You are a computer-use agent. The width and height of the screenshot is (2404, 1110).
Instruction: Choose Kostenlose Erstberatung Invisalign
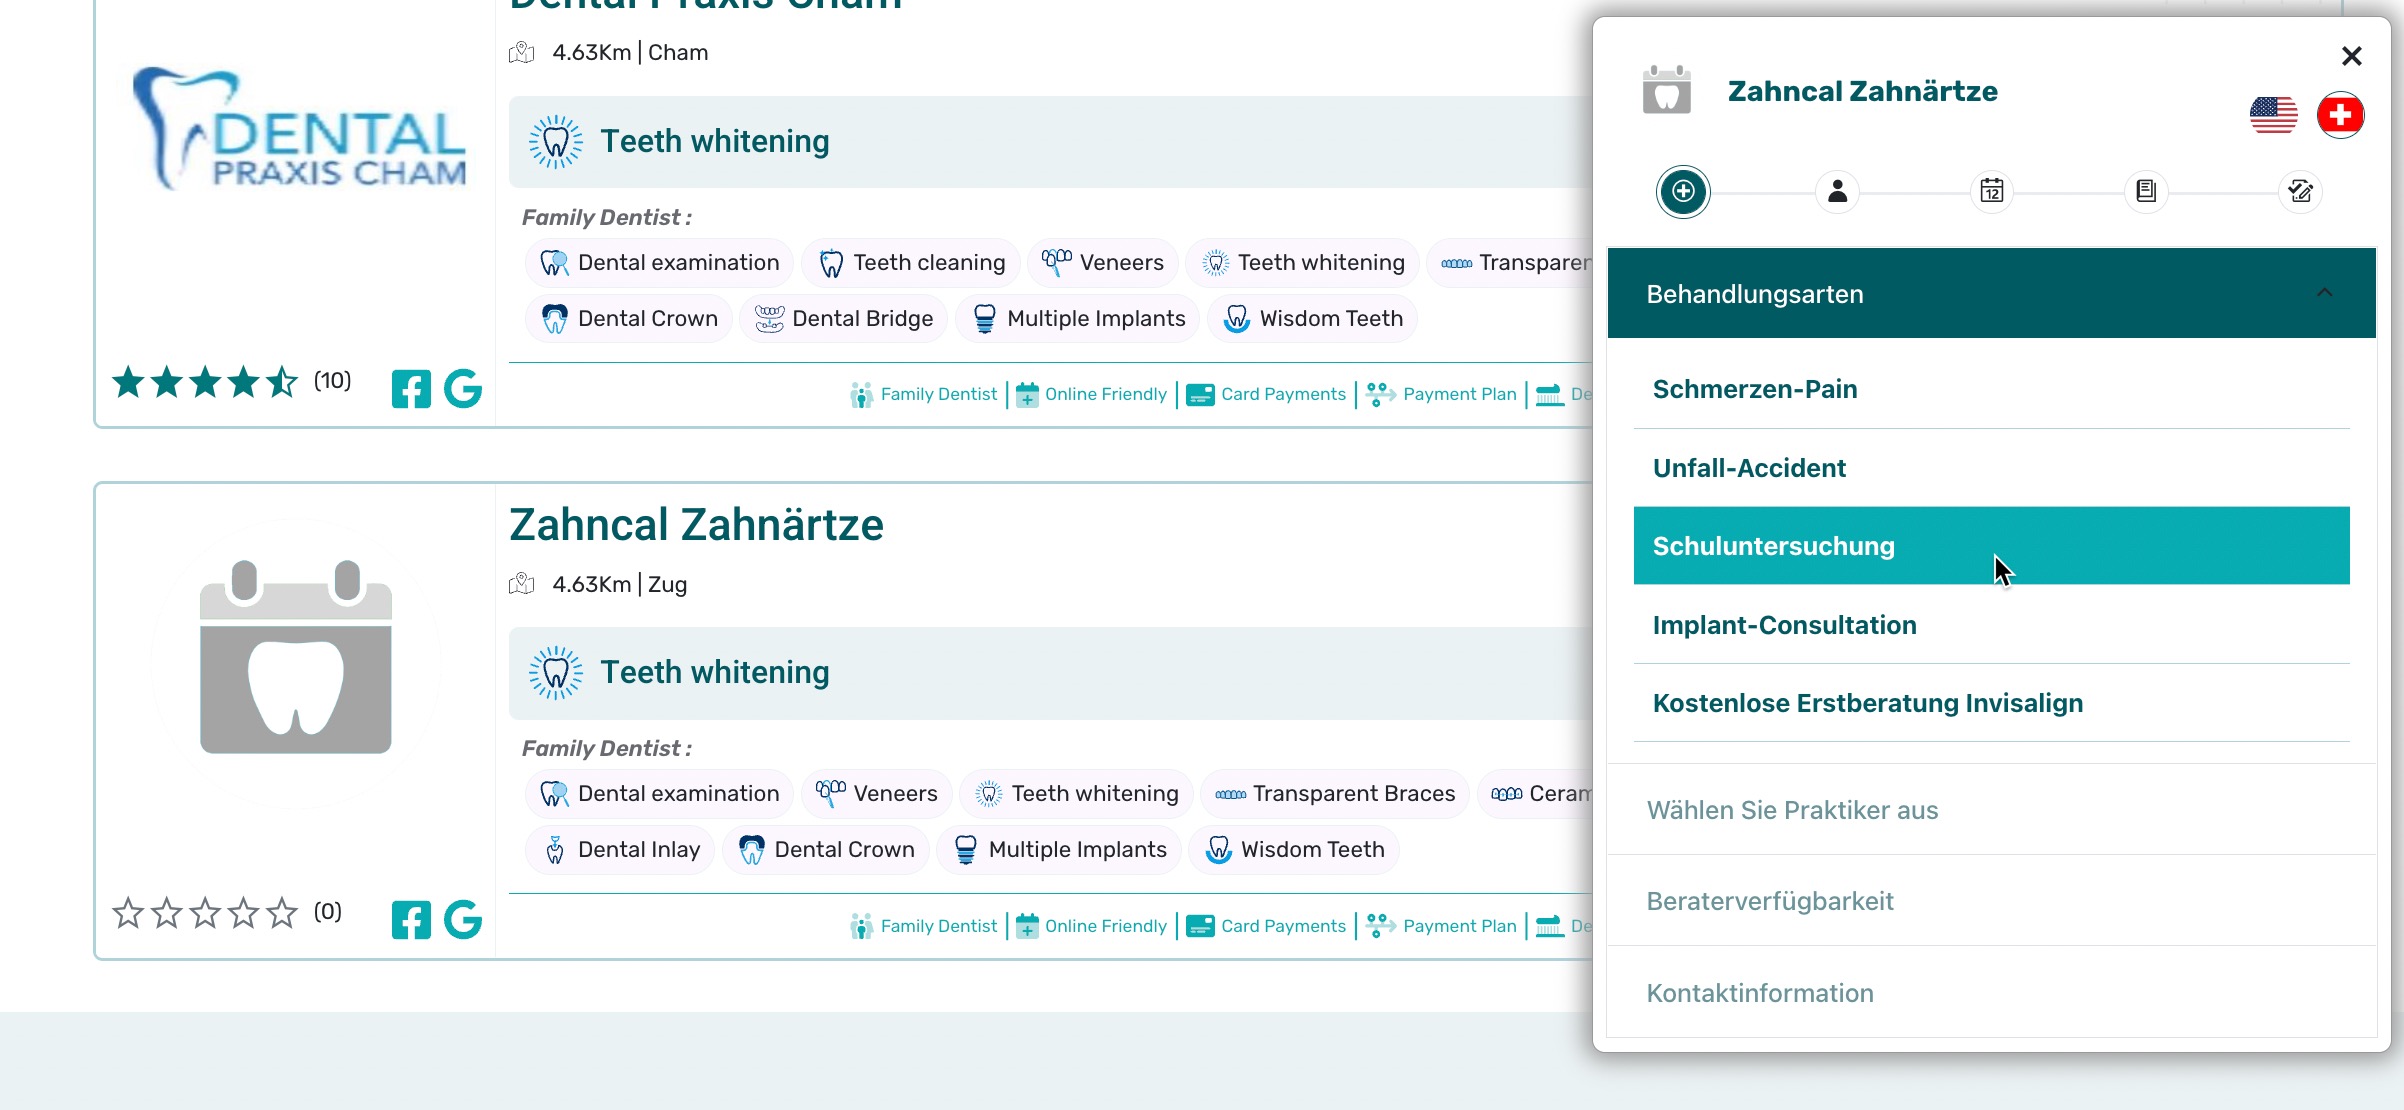(x=1991, y=703)
